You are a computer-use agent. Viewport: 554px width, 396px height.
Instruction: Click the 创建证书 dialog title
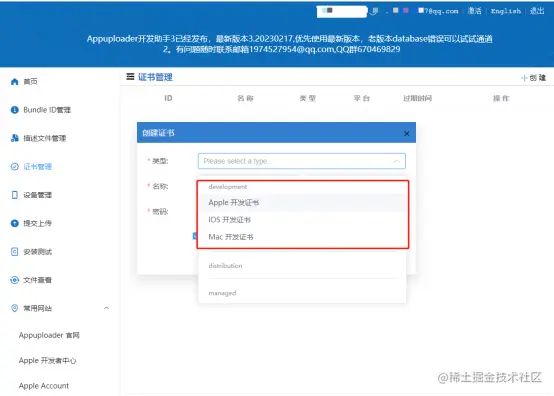158,133
